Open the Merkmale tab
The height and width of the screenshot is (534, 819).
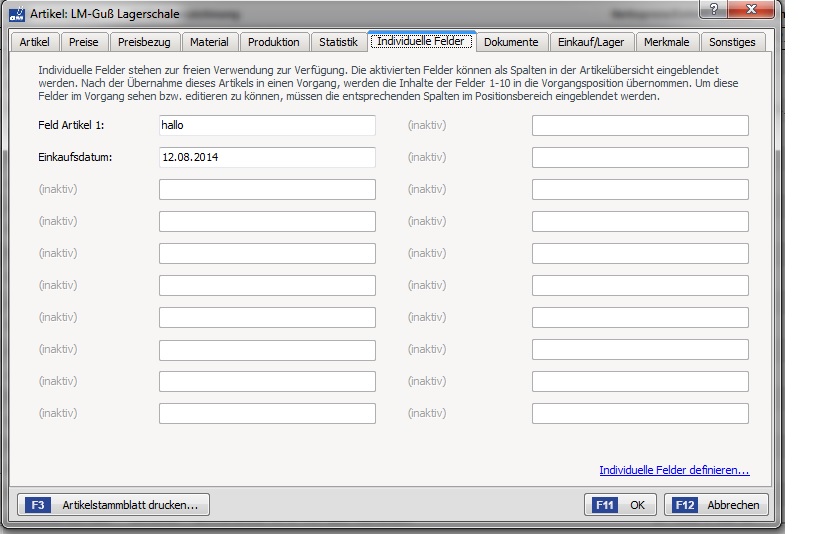(x=666, y=42)
